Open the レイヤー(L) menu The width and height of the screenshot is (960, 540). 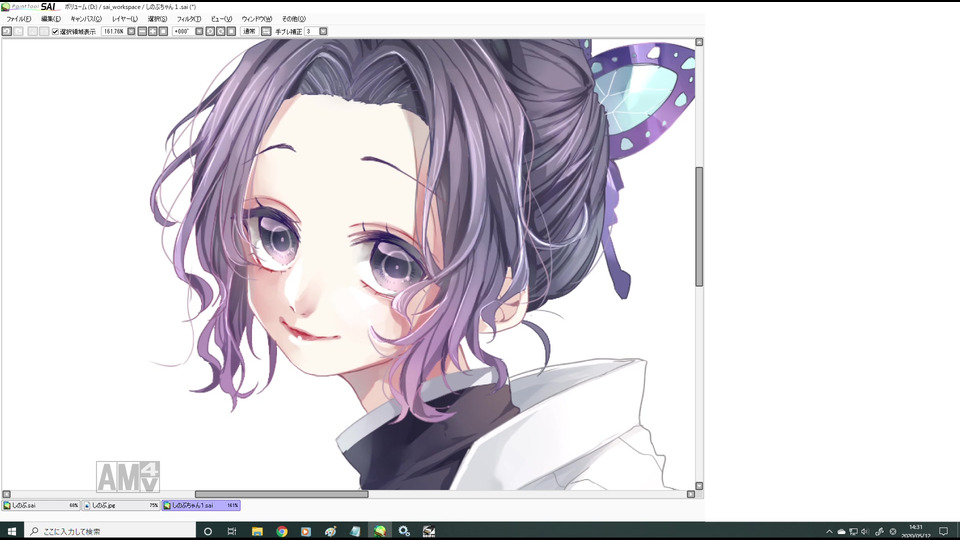pos(124,19)
